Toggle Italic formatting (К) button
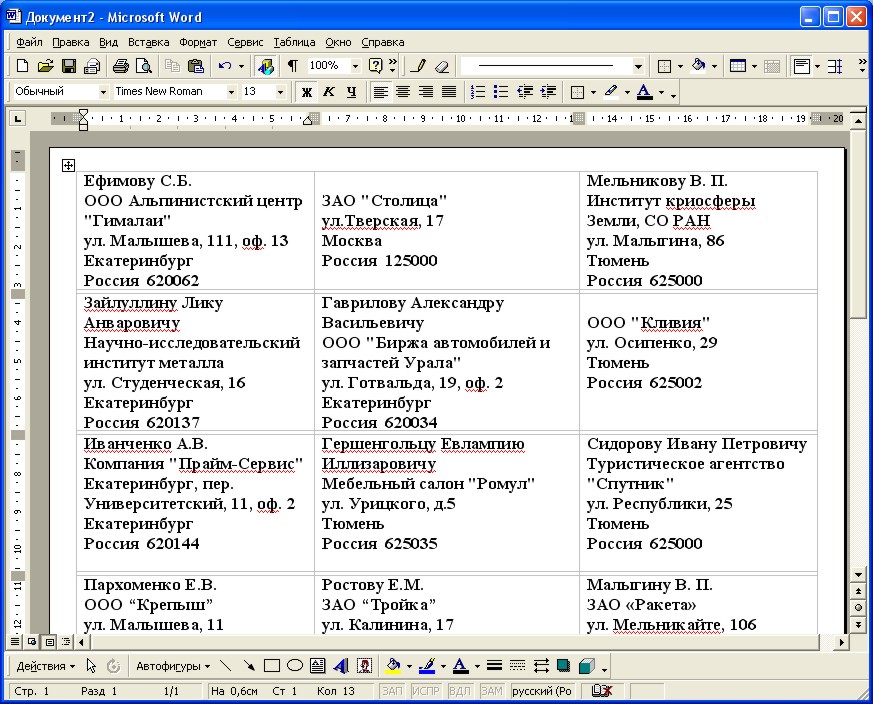Image resolution: width=873 pixels, height=704 pixels. 328,92
